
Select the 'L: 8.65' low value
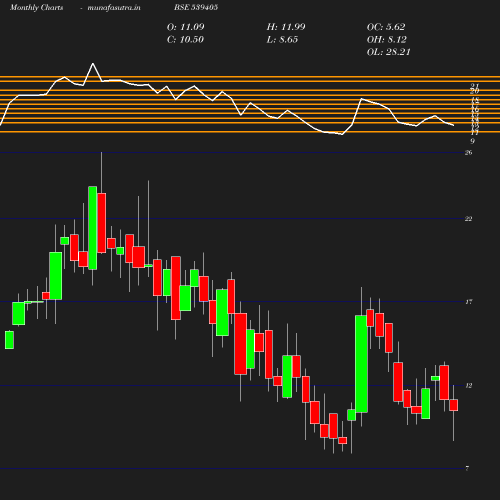282,39
